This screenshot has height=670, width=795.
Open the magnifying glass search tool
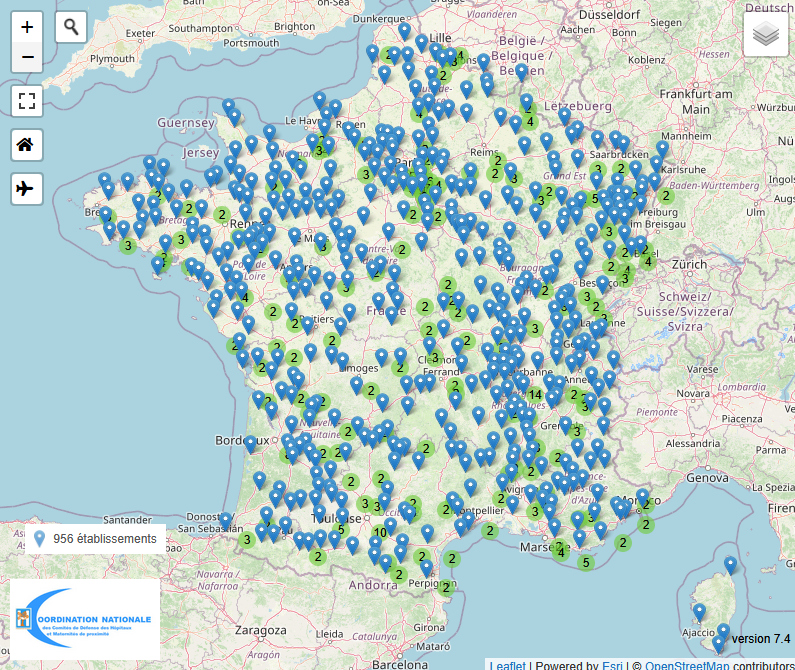(71, 28)
